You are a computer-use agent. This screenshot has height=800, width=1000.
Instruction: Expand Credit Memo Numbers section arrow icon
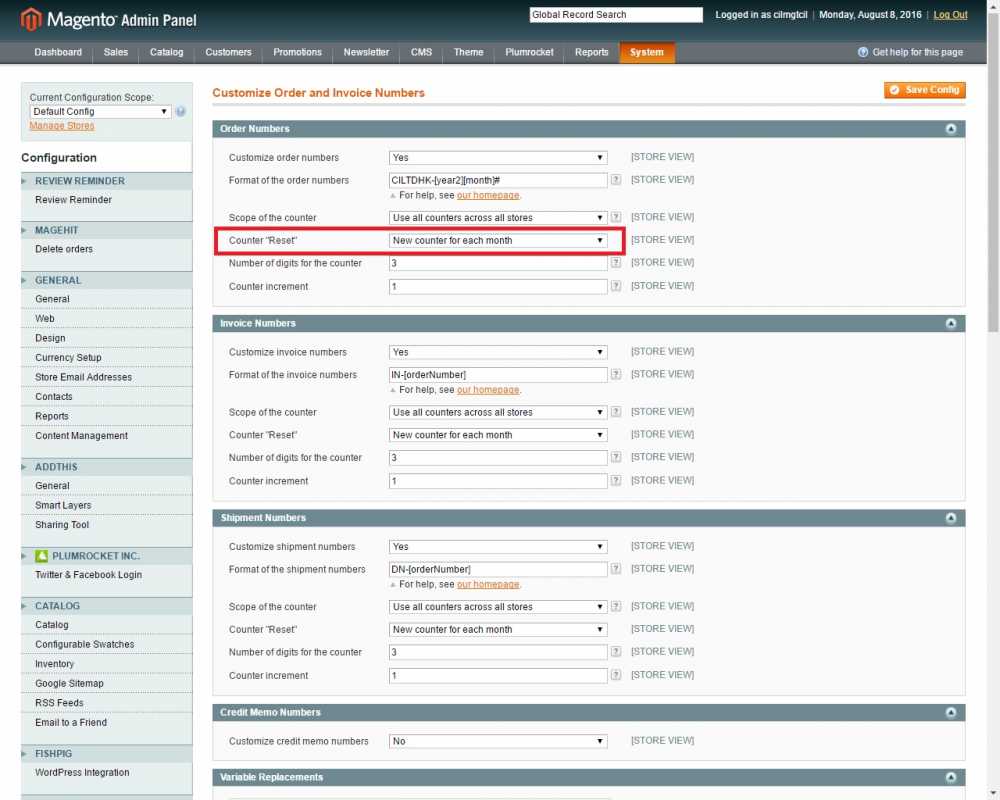click(950, 713)
